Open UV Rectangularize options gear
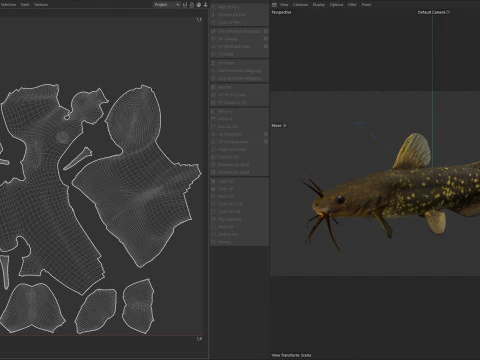This screenshot has height=360, width=480. 266,142
